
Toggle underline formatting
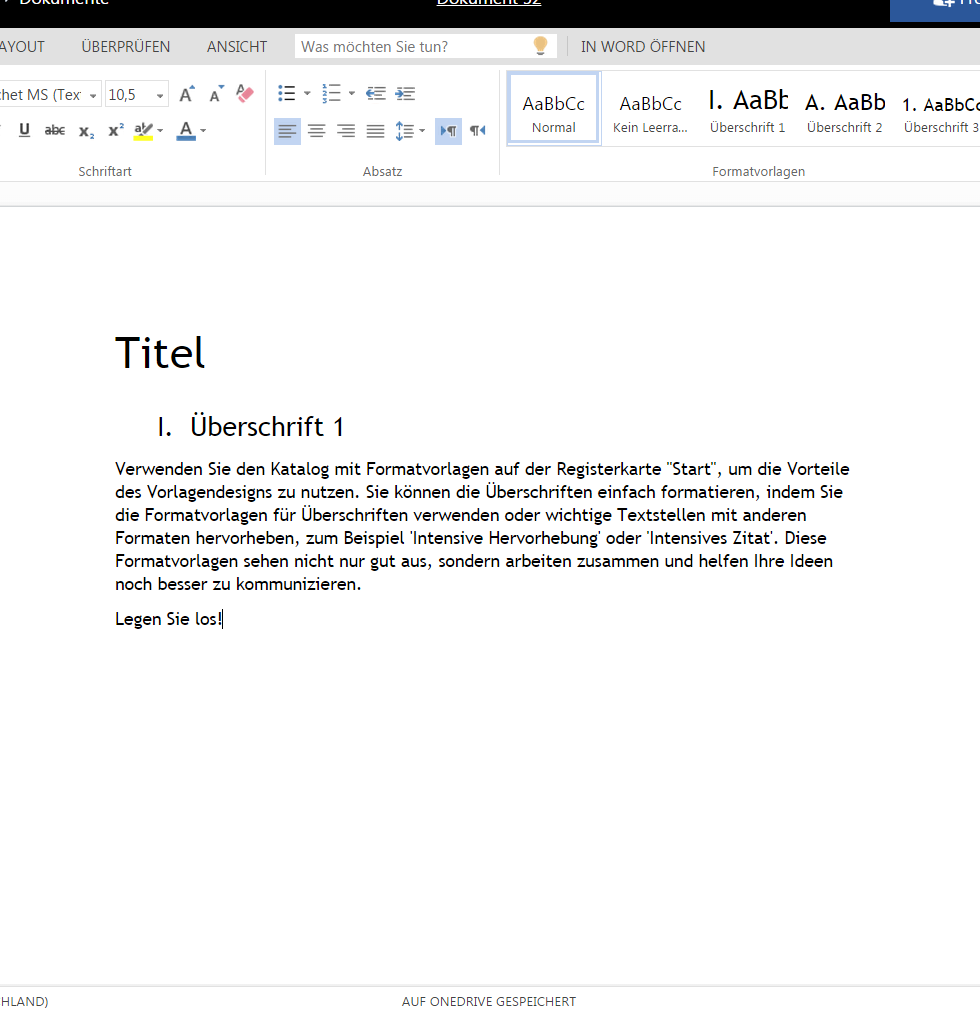click(x=25, y=131)
